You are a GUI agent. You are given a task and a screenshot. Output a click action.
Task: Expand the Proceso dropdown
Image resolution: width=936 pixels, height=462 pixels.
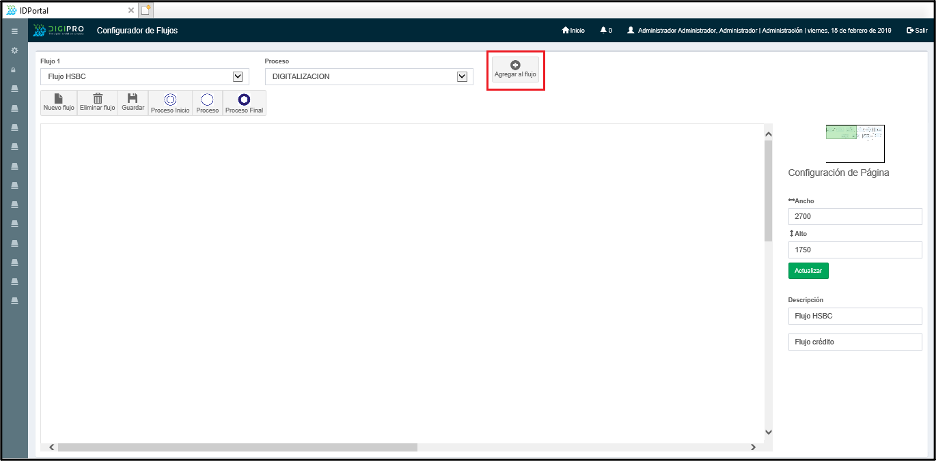tap(462, 76)
